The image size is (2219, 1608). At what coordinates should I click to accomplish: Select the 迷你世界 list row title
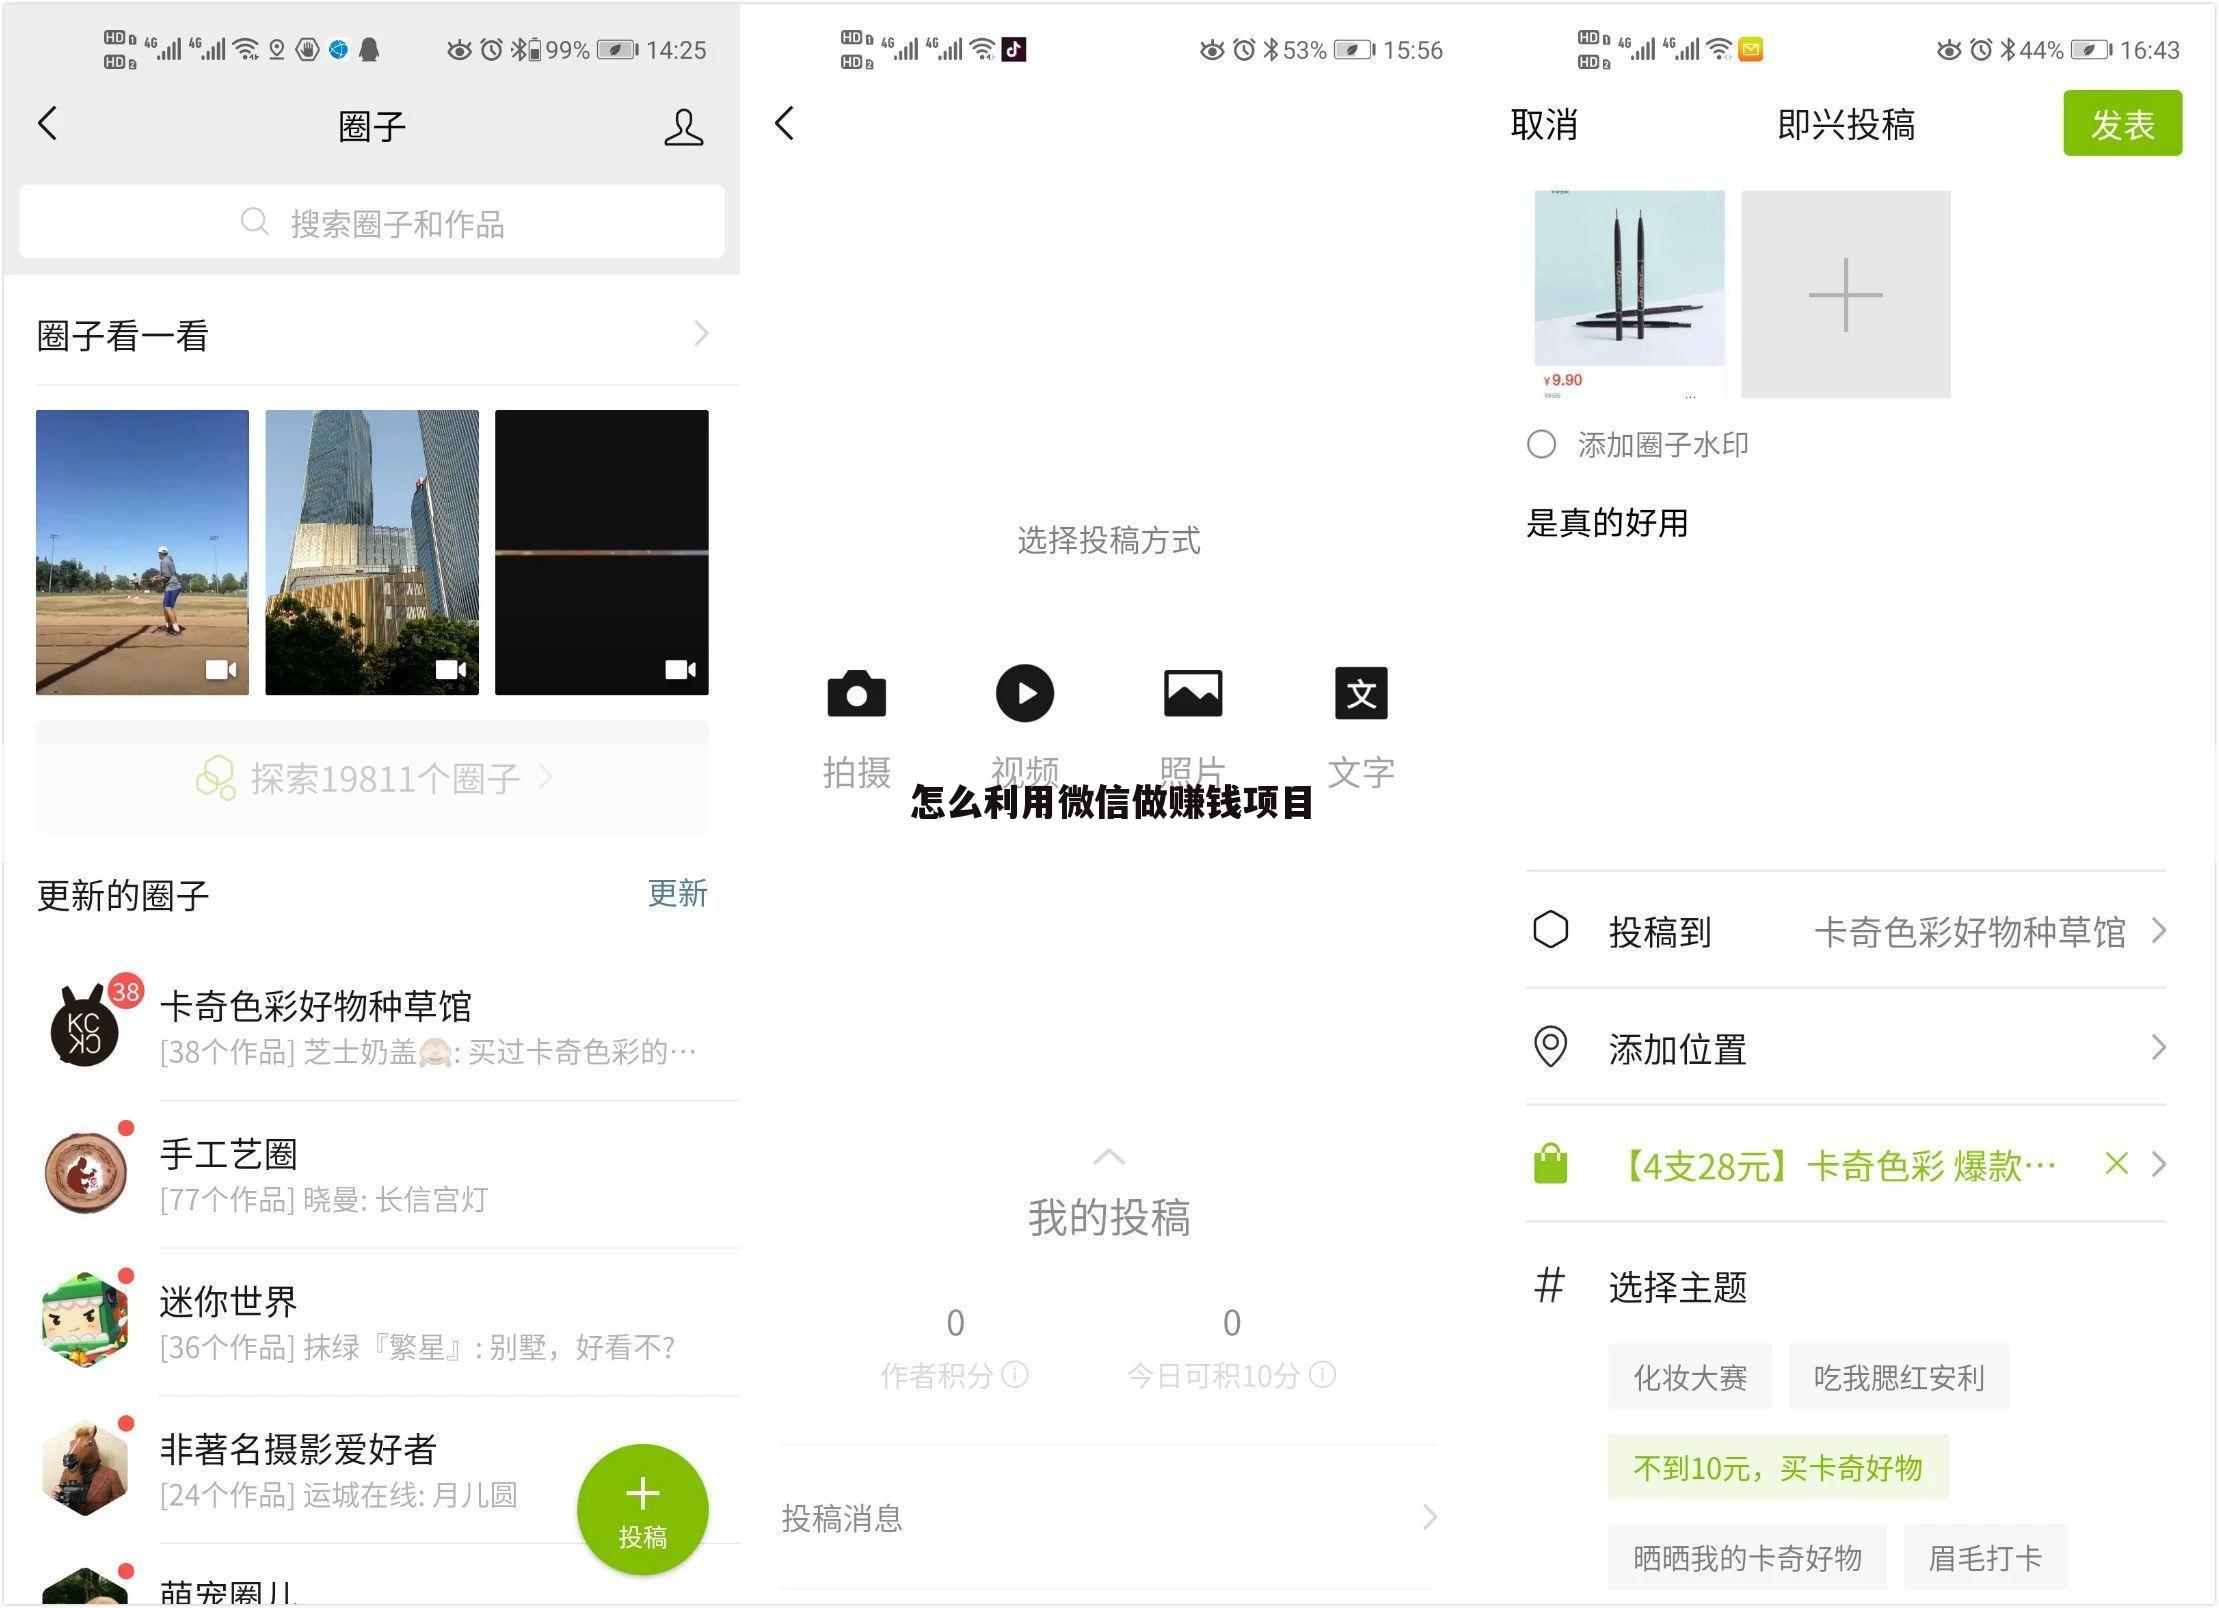(229, 1301)
